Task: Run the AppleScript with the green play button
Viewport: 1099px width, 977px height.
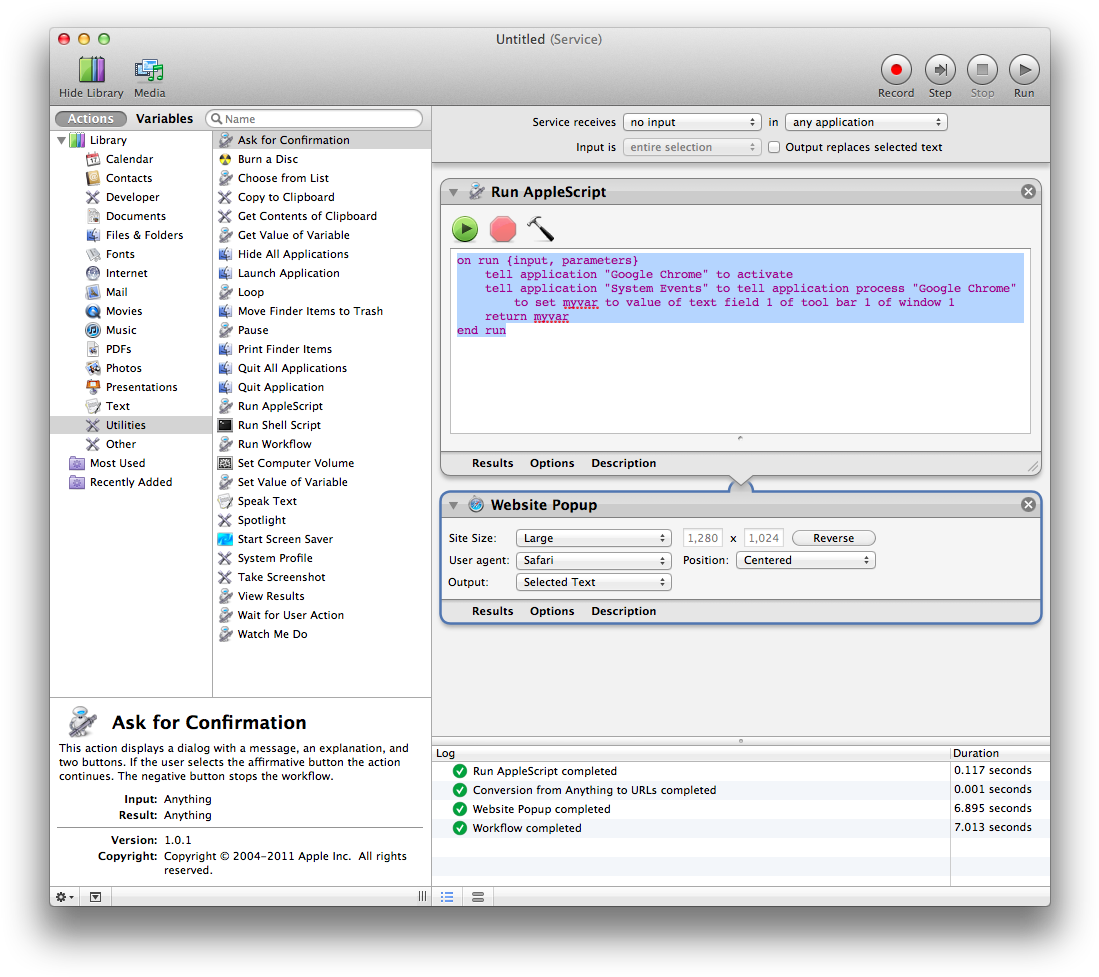Action: coord(464,229)
